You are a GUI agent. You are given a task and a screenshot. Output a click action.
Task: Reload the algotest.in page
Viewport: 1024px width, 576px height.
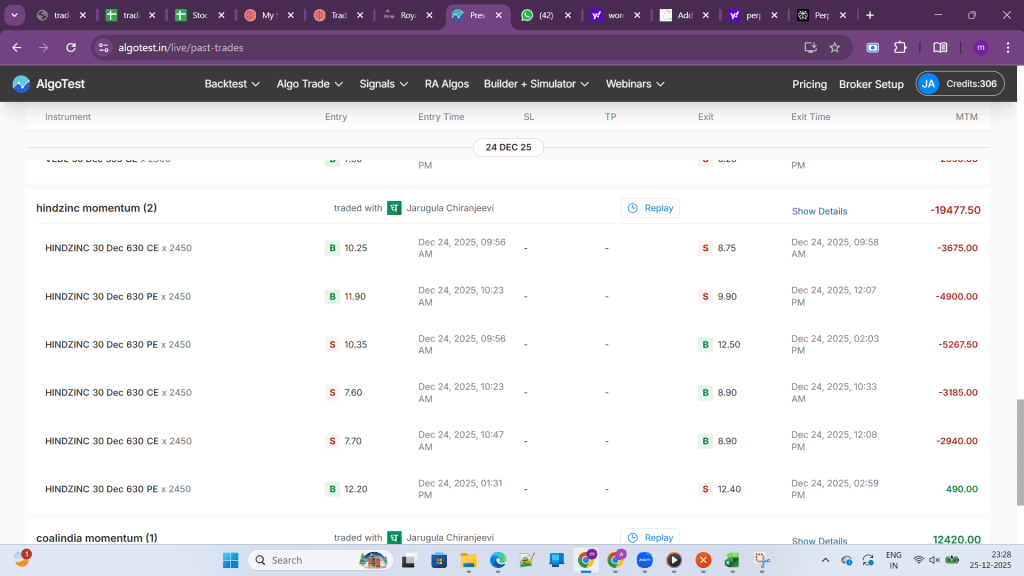point(71,47)
